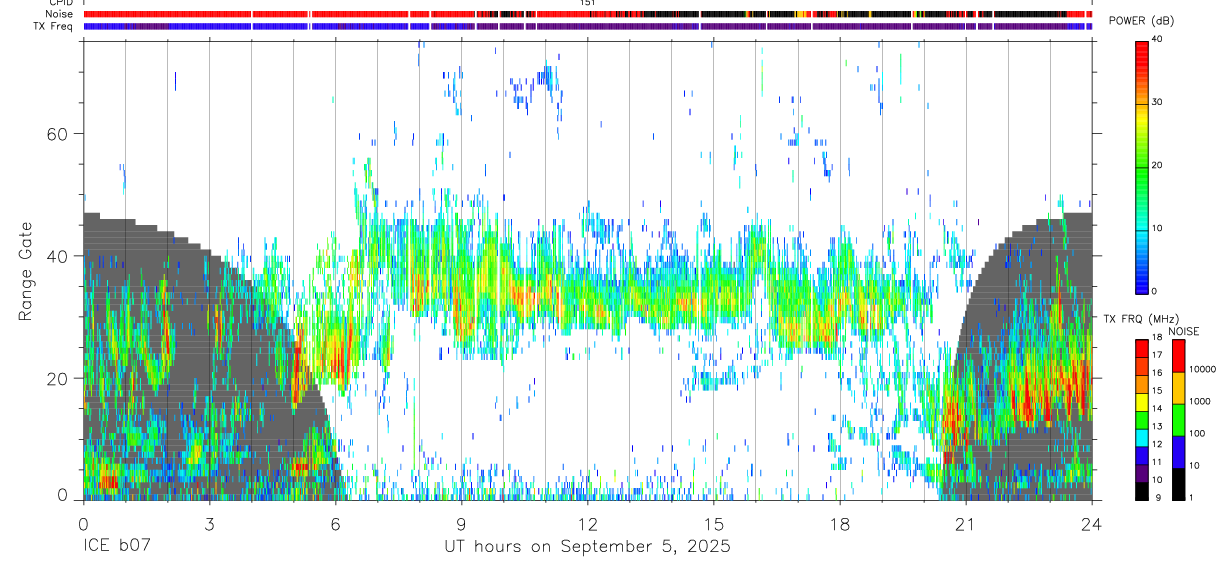The width and height of the screenshot is (1228, 567).
Task: Pick the red top swatch of NOISE legend
Action: coord(1178,355)
